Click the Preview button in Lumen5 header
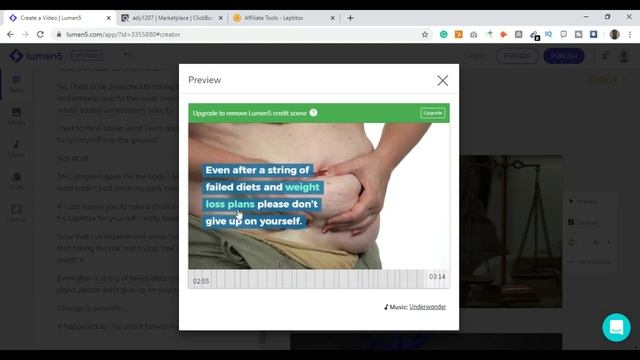 [x=517, y=56]
